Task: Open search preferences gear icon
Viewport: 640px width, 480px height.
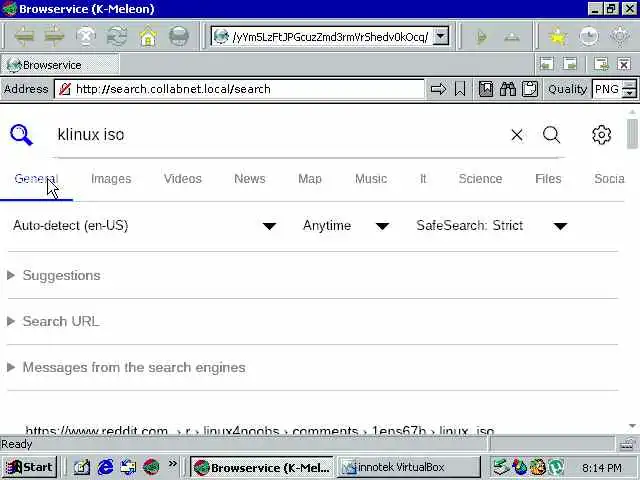Action: coord(602,135)
